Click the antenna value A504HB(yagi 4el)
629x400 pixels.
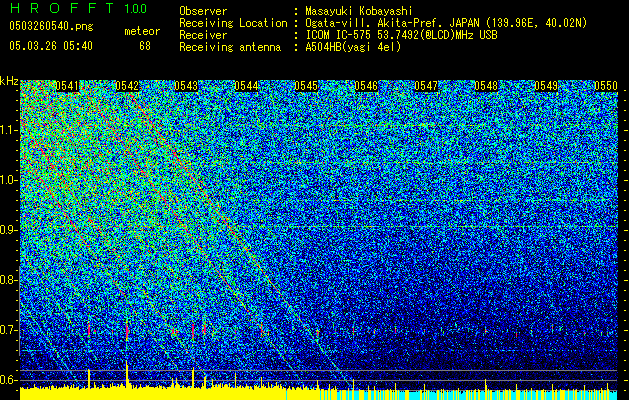coord(353,47)
